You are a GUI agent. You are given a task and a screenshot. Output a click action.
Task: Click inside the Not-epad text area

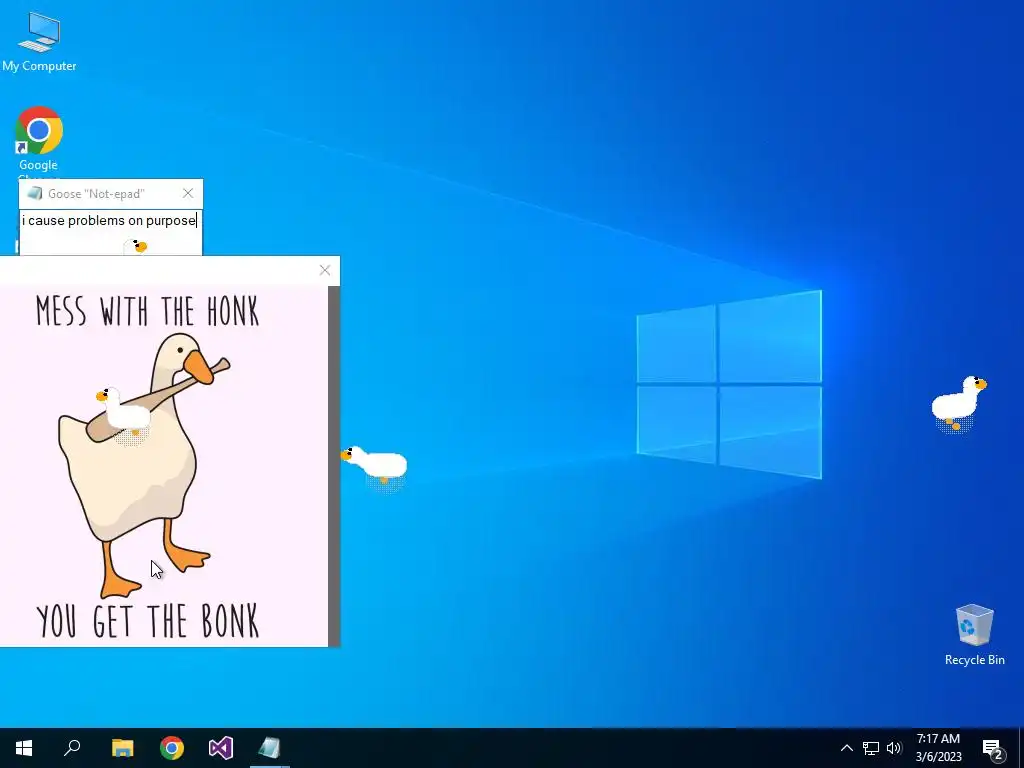(110, 232)
